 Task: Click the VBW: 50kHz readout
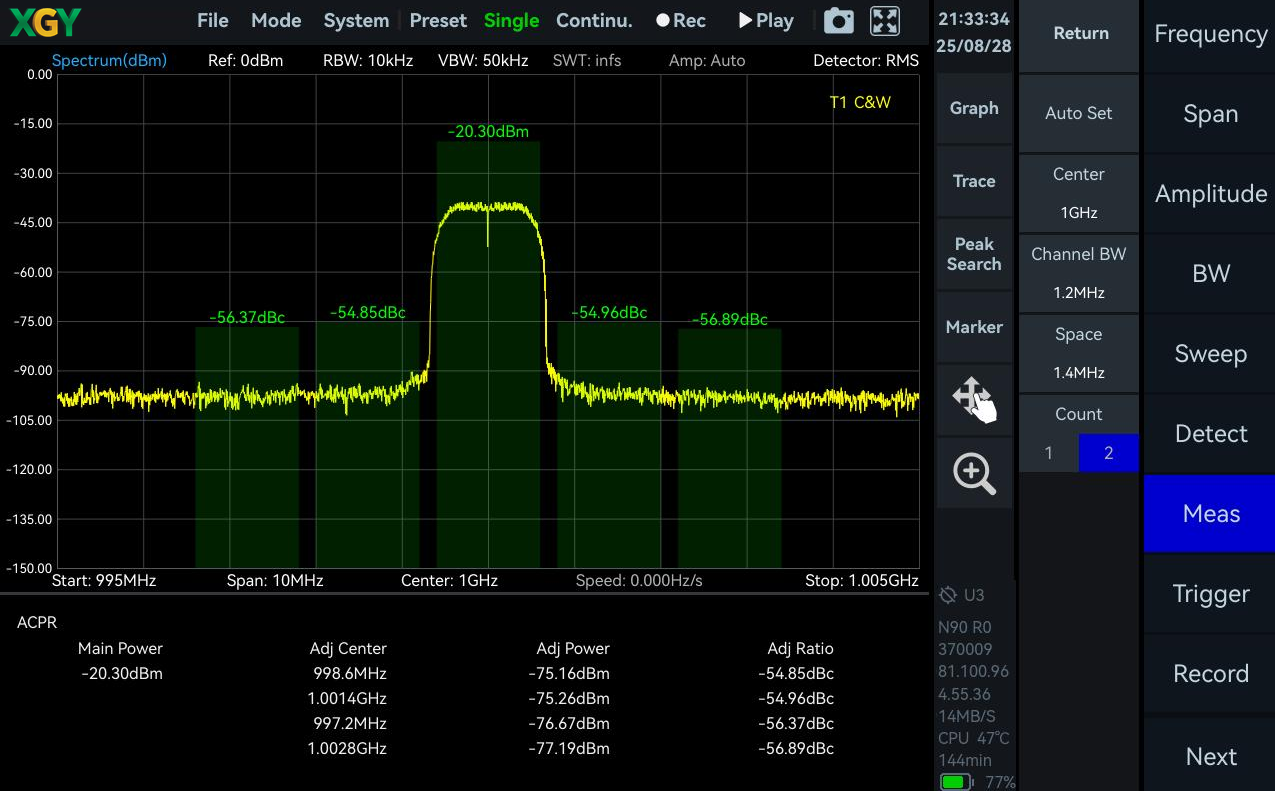pos(483,60)
